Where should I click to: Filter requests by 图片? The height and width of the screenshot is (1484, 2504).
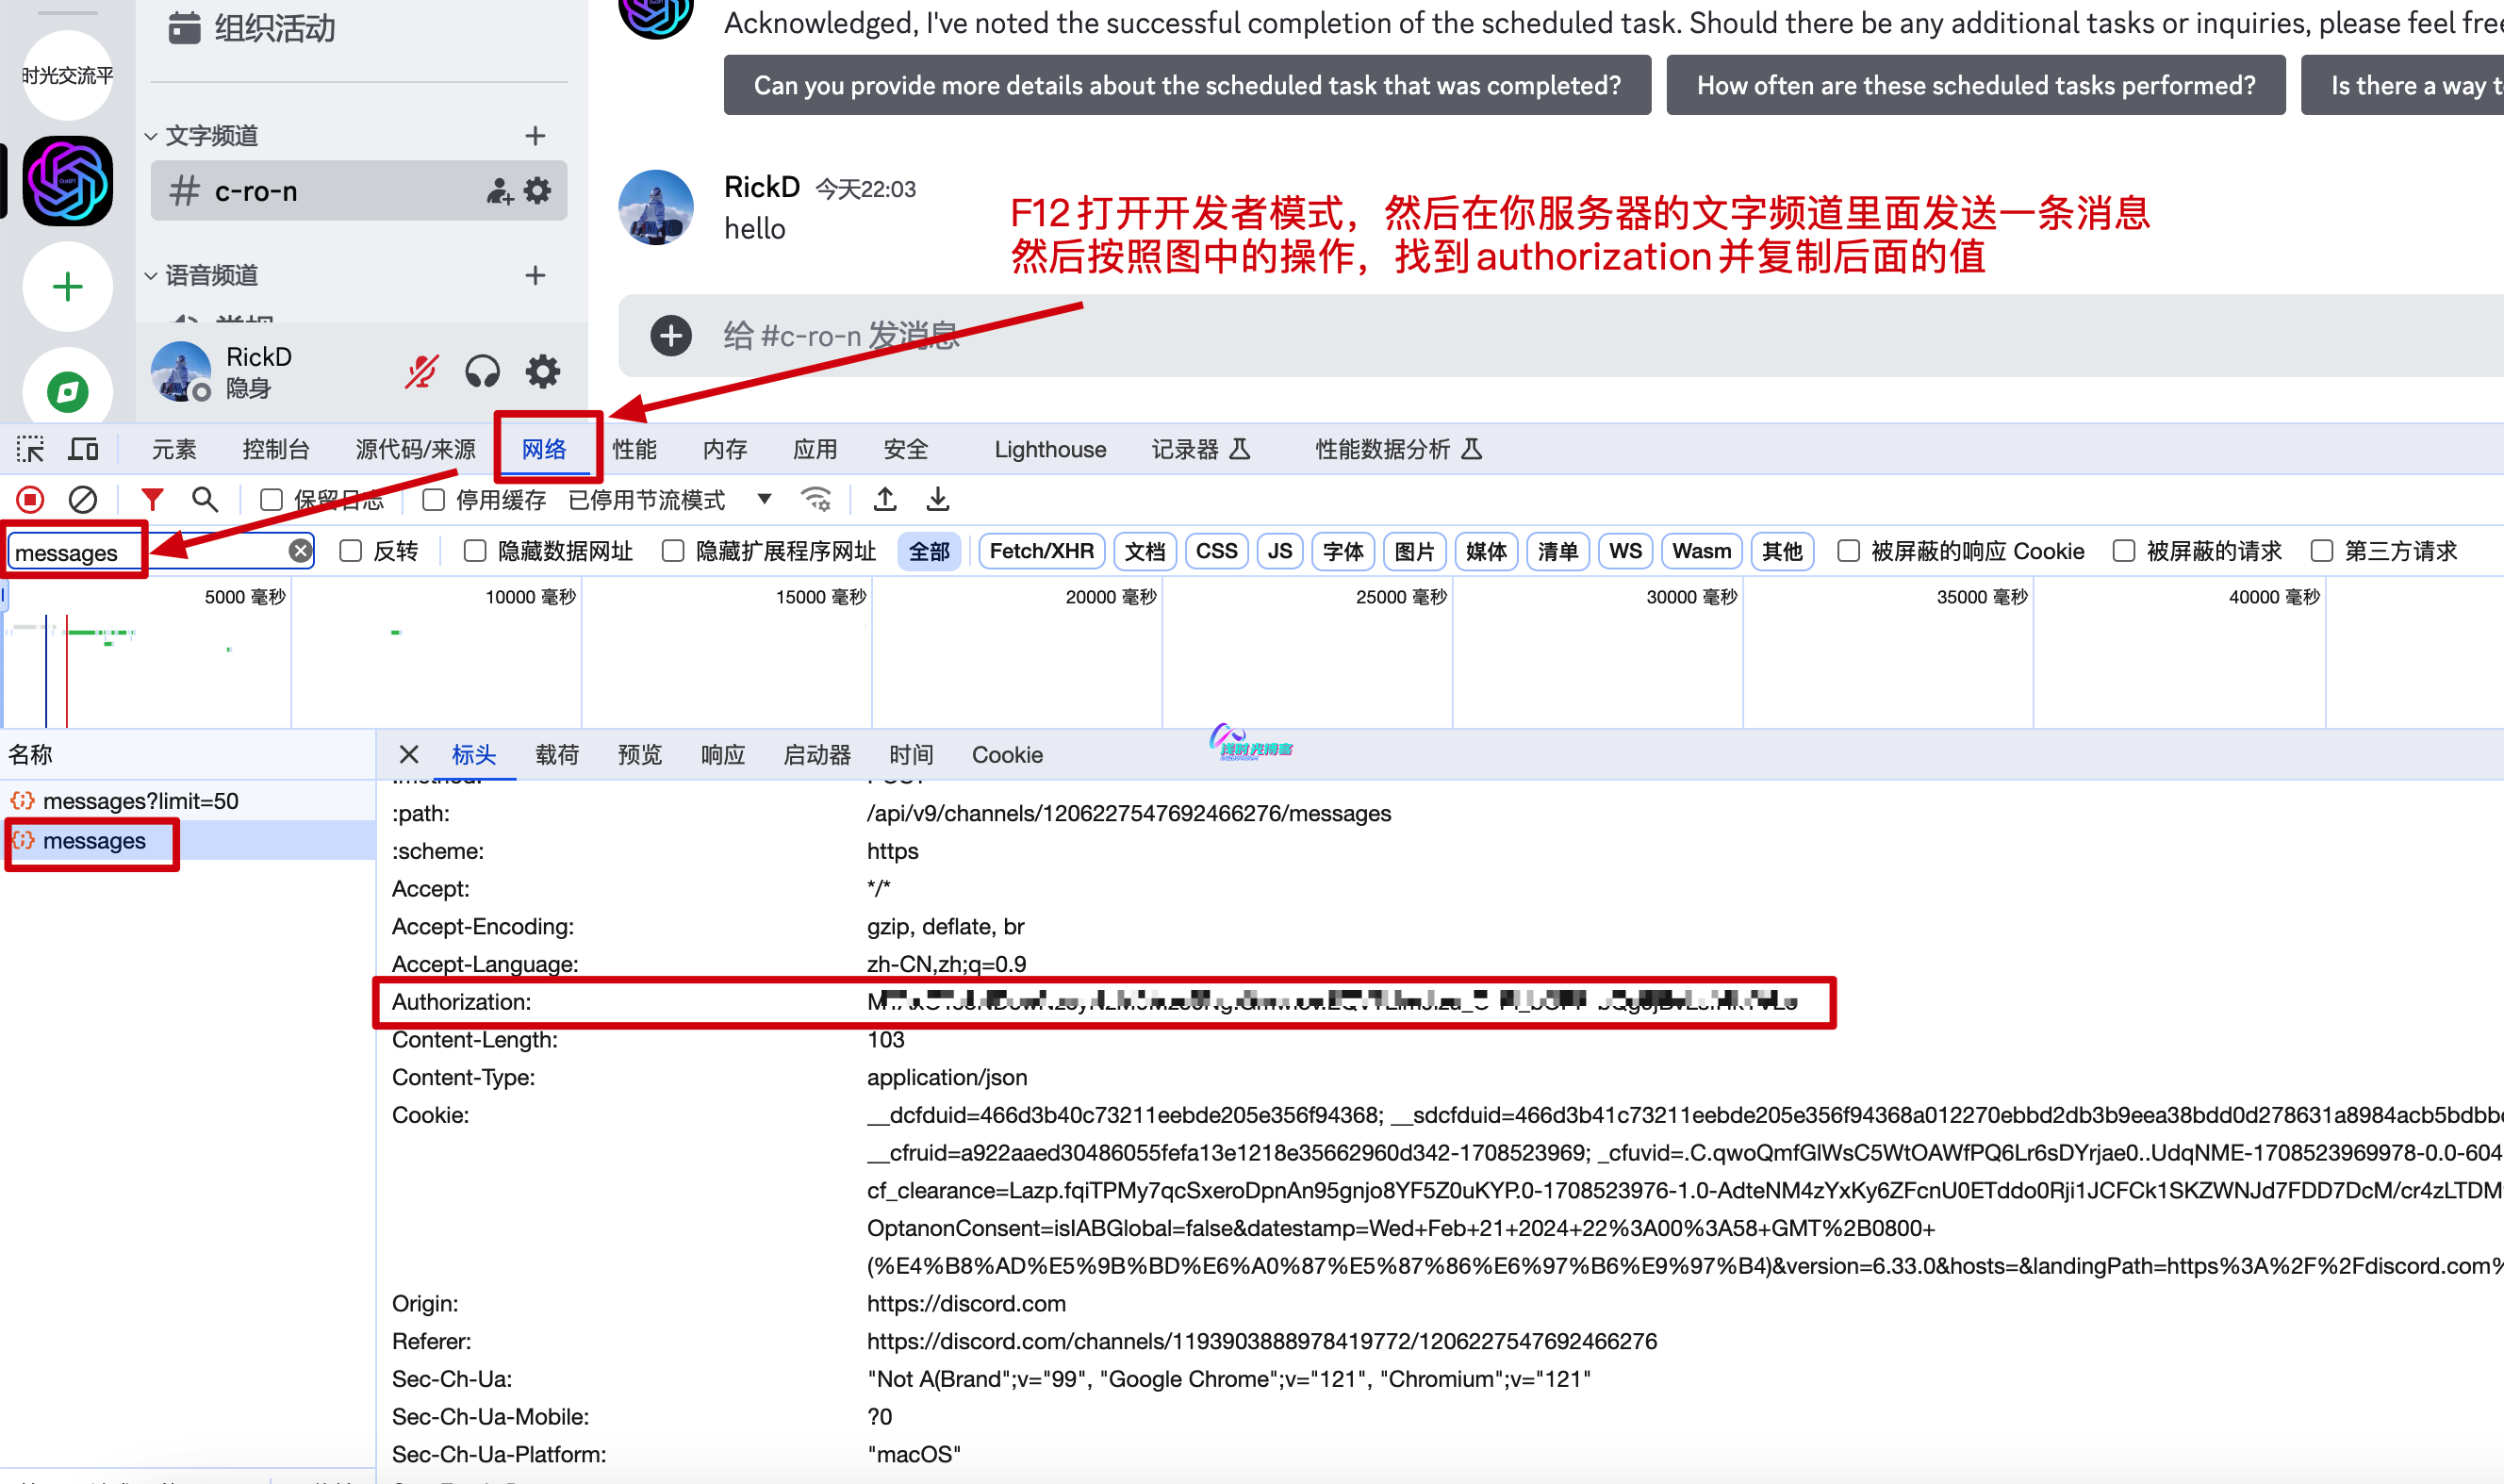click(1415, 551)
